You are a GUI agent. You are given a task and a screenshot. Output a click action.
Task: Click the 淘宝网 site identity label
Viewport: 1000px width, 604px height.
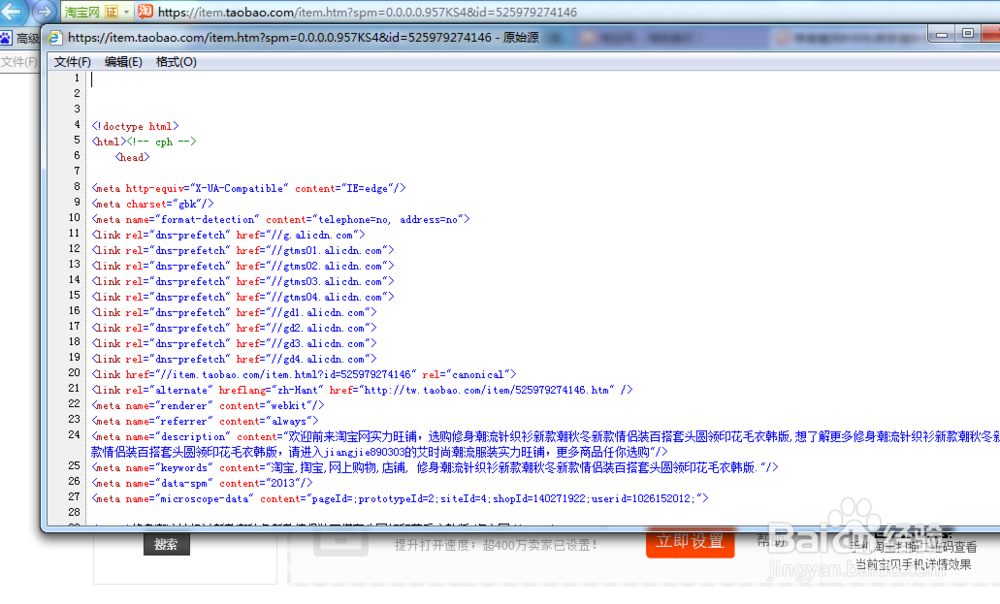point(82,11)
